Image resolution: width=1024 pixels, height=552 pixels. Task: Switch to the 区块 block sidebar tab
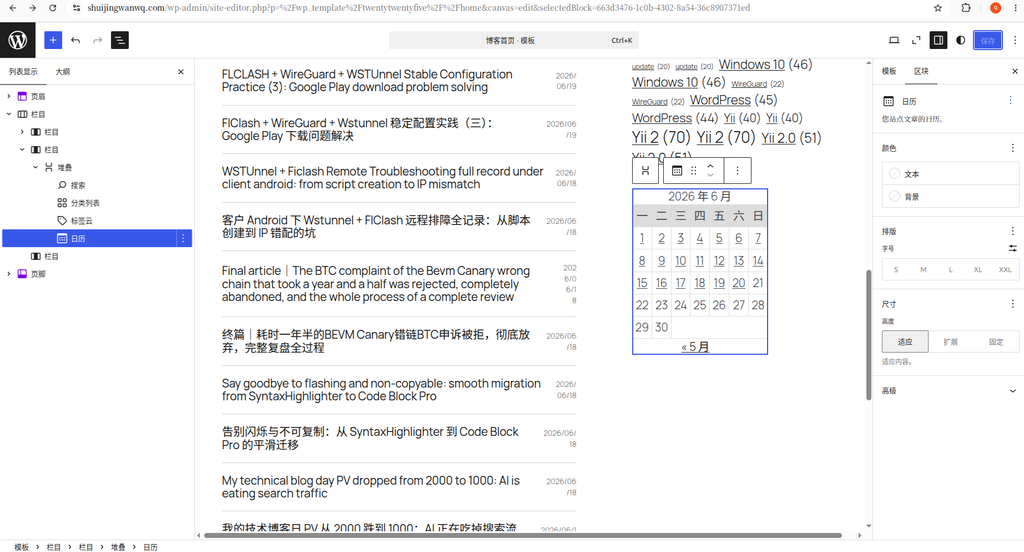[x=921, y=71]
